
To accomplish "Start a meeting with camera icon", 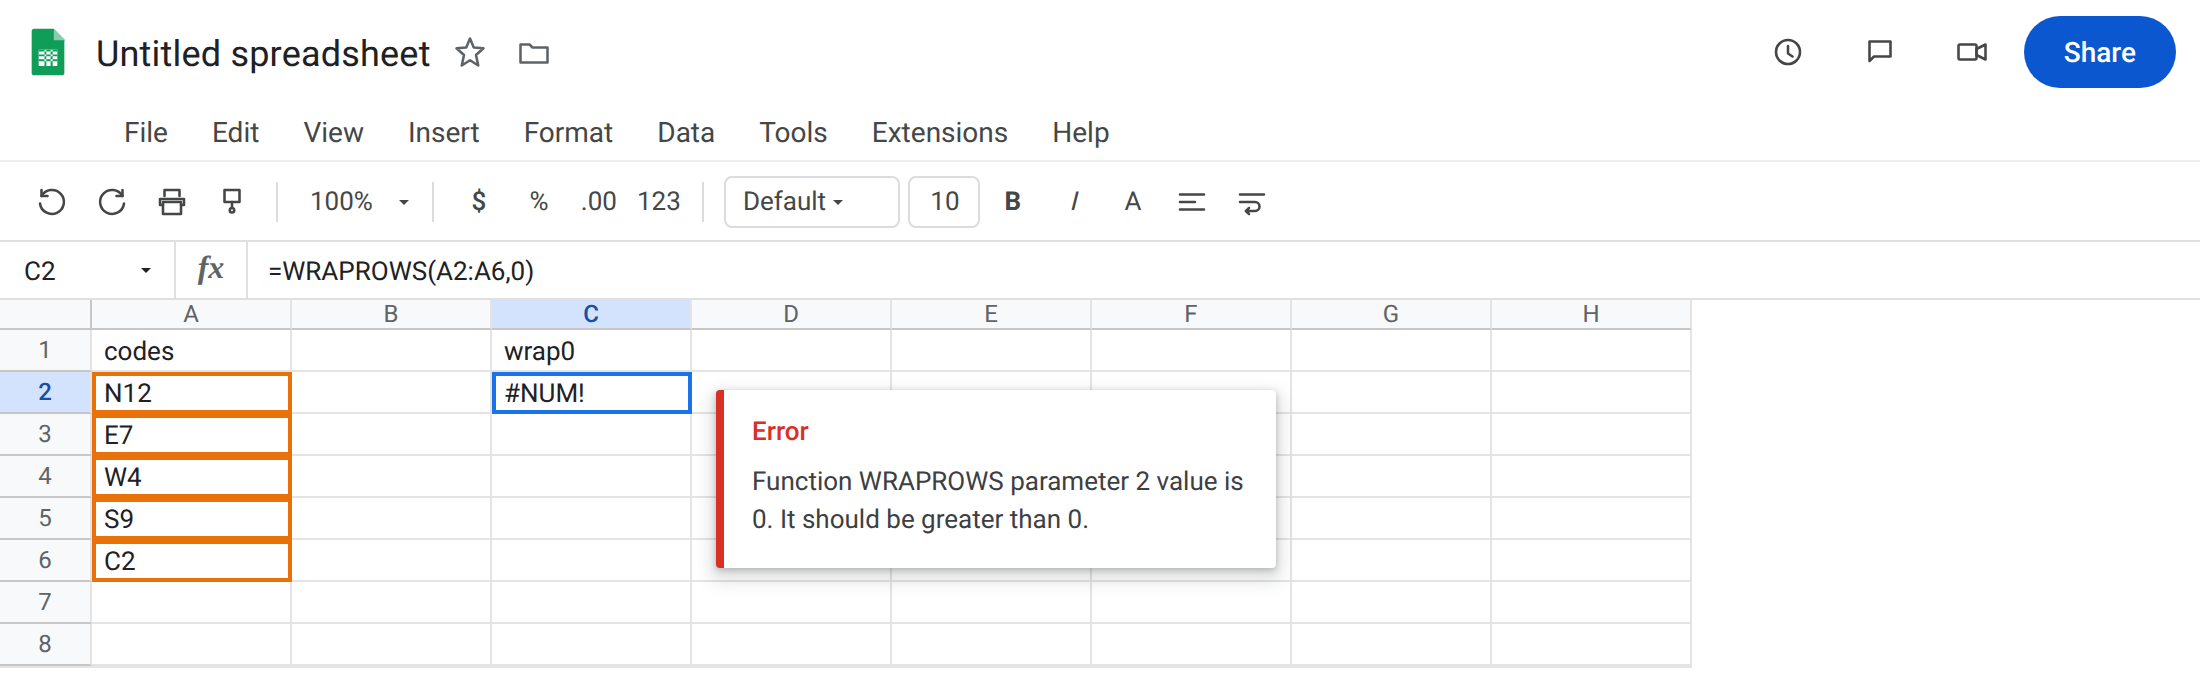I will coord(1972,52).
